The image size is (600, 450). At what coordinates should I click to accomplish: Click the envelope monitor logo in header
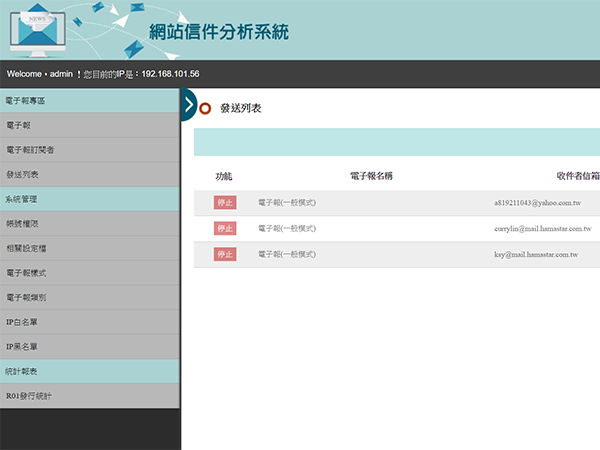(38, 33)
